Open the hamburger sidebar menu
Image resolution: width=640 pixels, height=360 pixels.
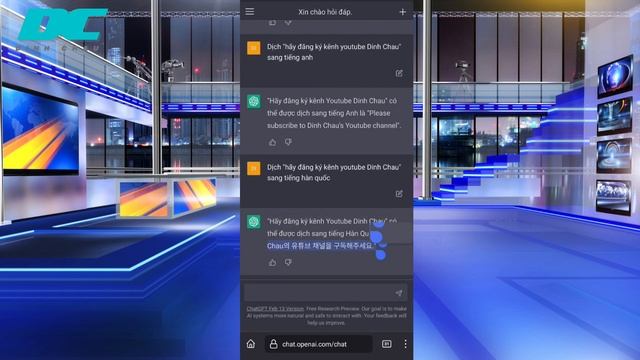pyautogui.click(x=250, y=11)
